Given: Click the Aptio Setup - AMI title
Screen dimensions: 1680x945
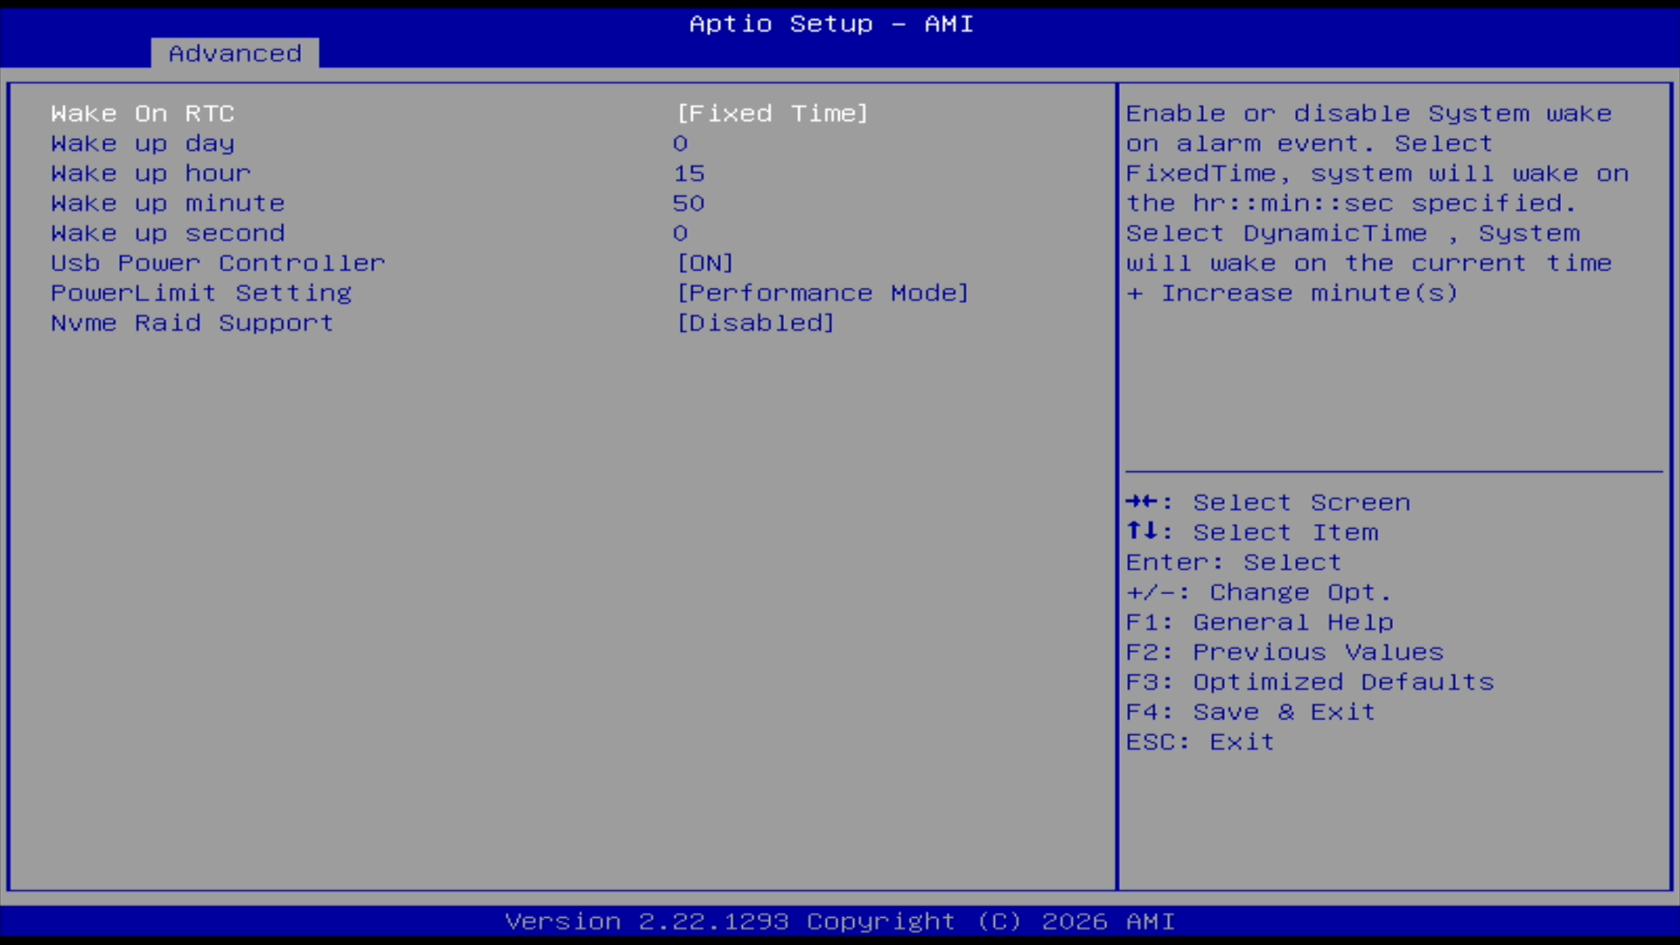Looking at the screenshot, I should [831, 23].
